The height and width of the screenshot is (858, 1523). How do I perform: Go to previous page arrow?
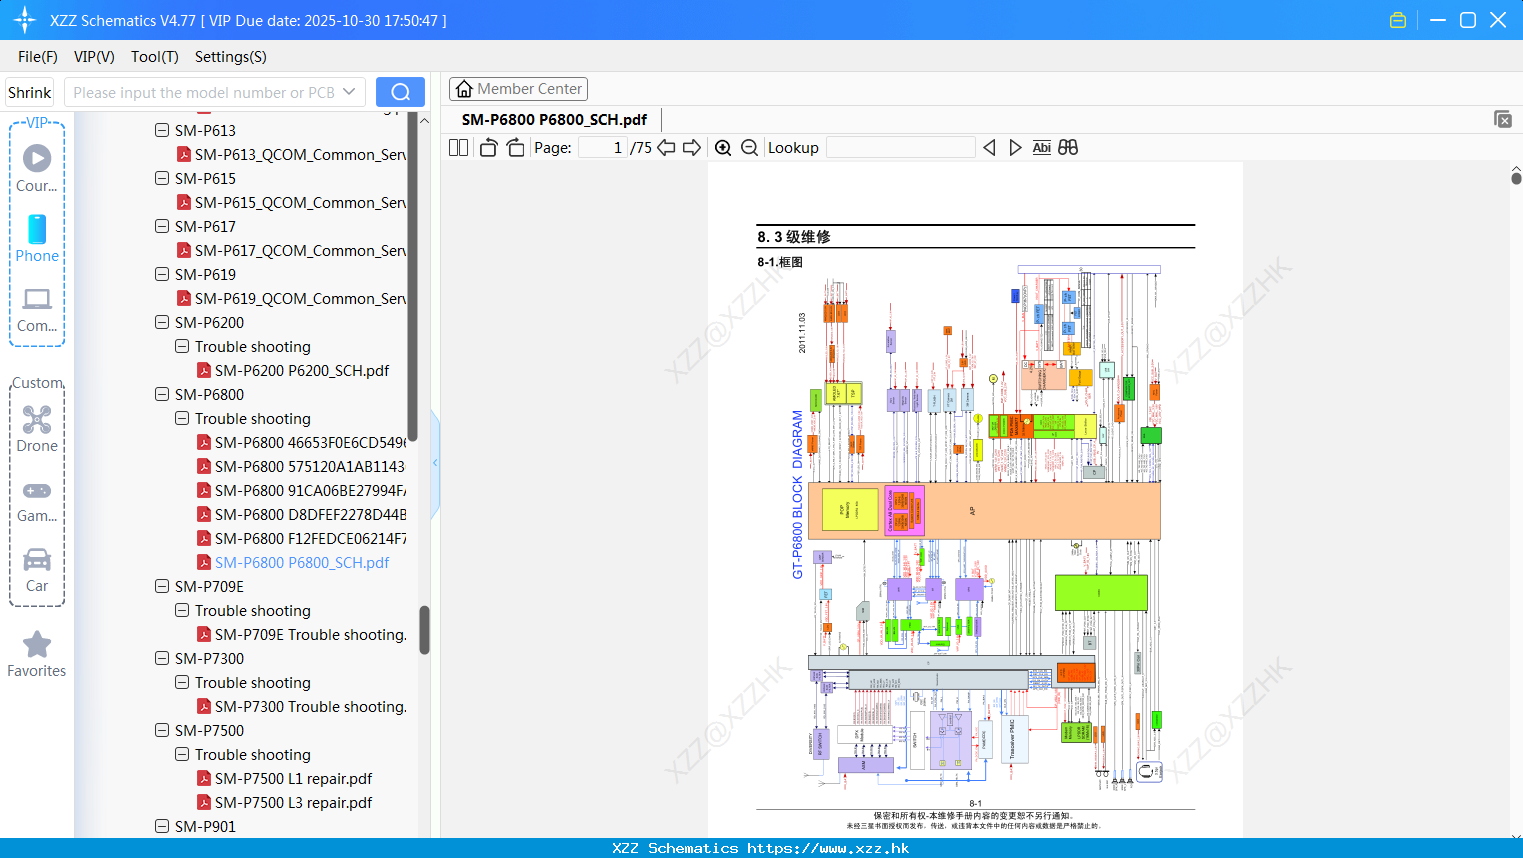(666, 147)
